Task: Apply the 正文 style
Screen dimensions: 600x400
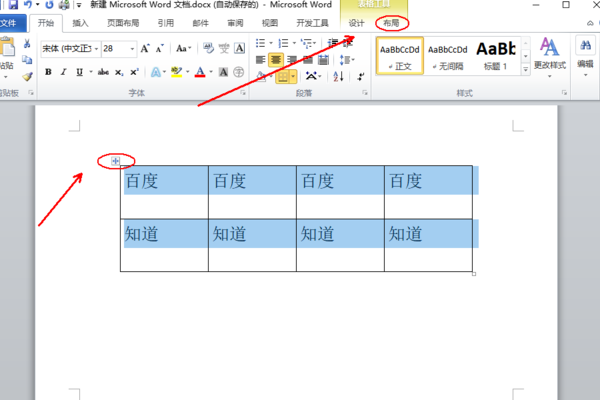Action: tap(400, 56)
